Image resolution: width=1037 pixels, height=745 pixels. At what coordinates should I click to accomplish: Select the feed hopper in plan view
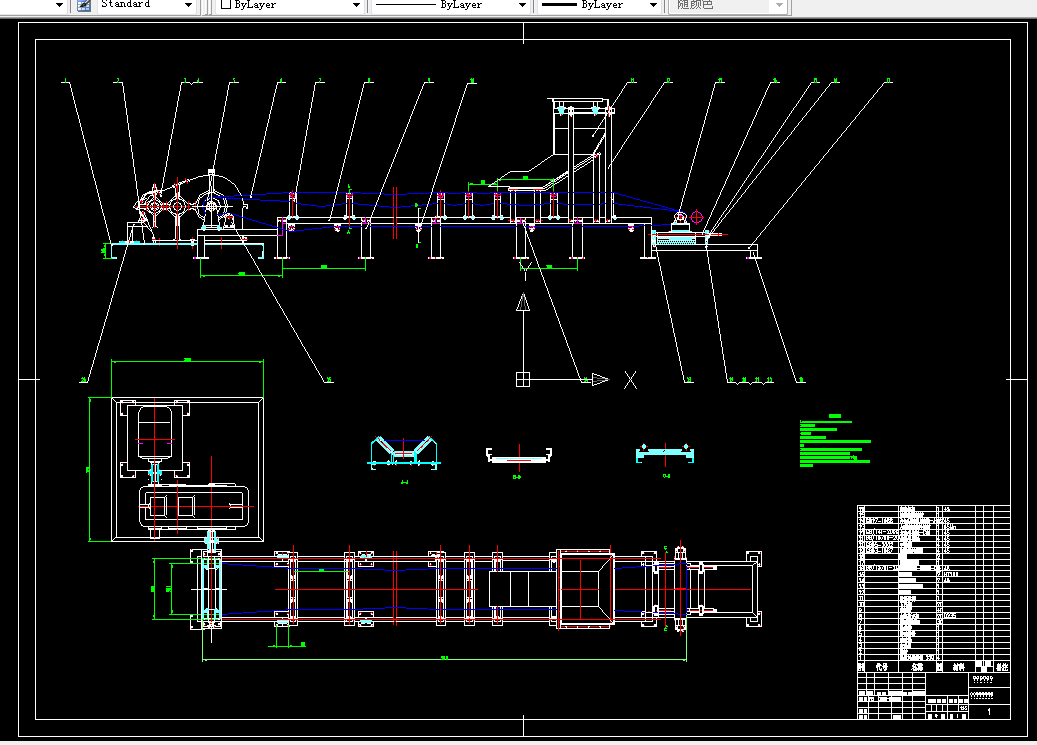pyautogui.click(x=585, y=588)
